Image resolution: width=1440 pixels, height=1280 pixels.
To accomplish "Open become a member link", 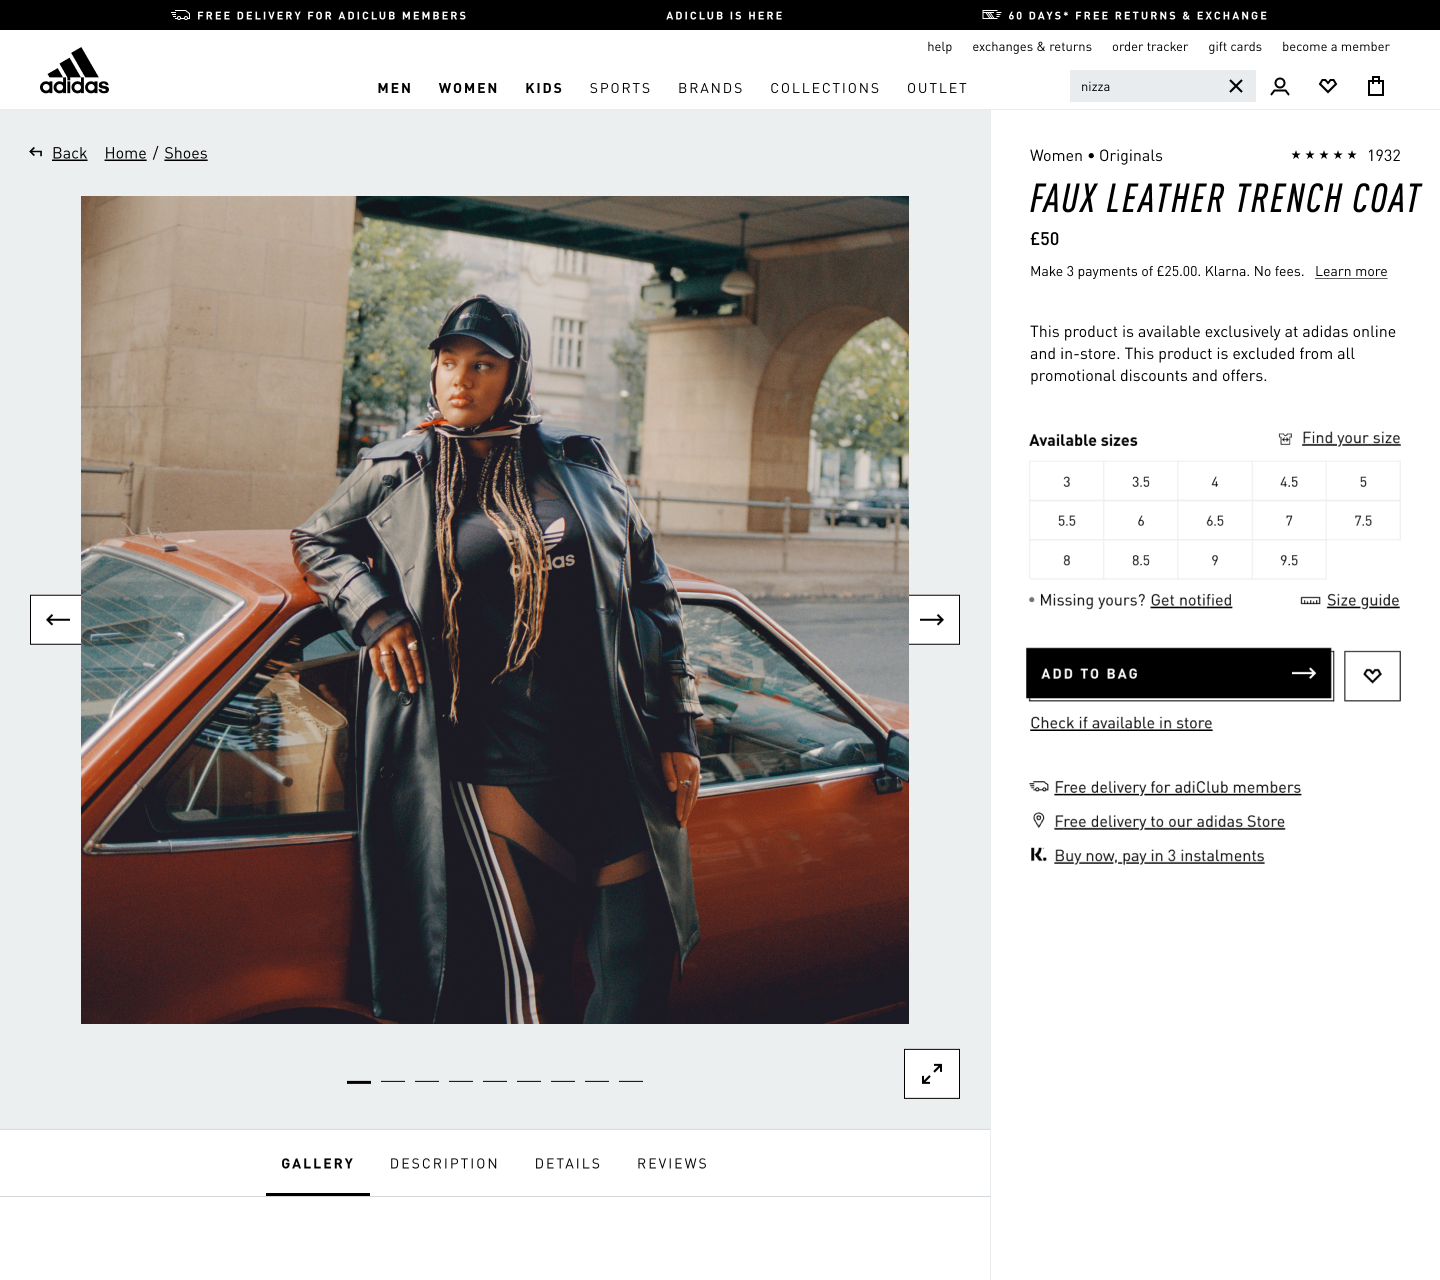I will coord(1336,47).
